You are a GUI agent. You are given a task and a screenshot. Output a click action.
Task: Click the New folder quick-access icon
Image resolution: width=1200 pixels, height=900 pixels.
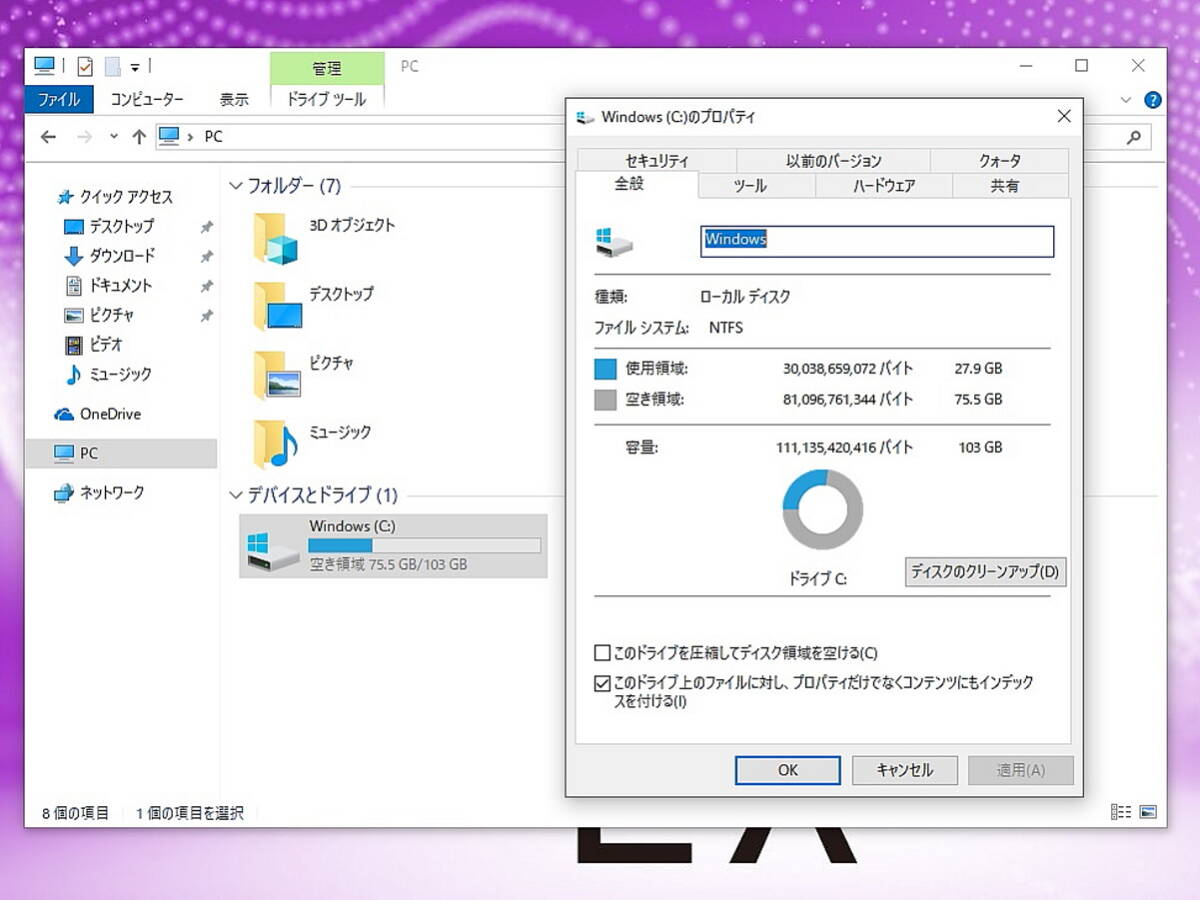pyautogui.click(x=113, y=66)
